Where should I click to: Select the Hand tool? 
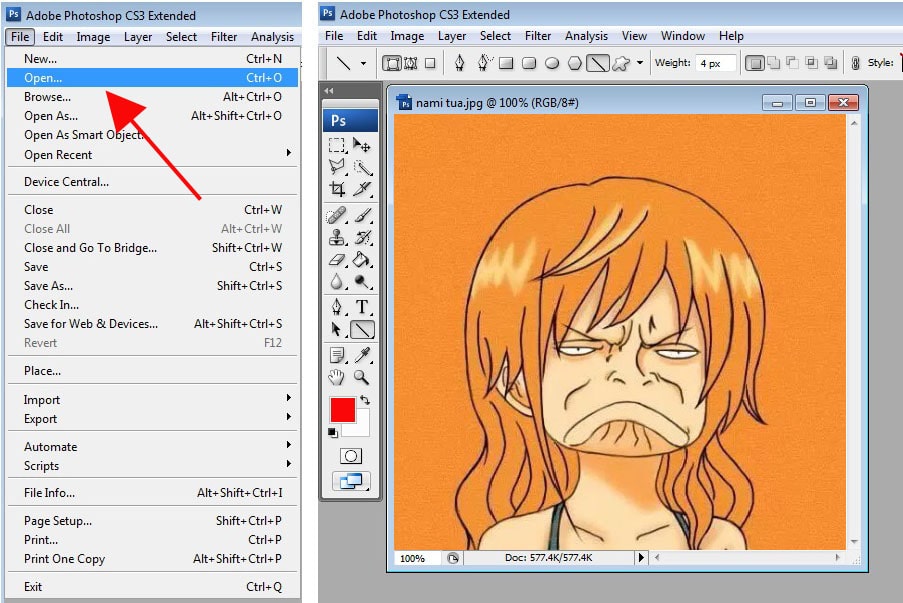coord(337,377)
